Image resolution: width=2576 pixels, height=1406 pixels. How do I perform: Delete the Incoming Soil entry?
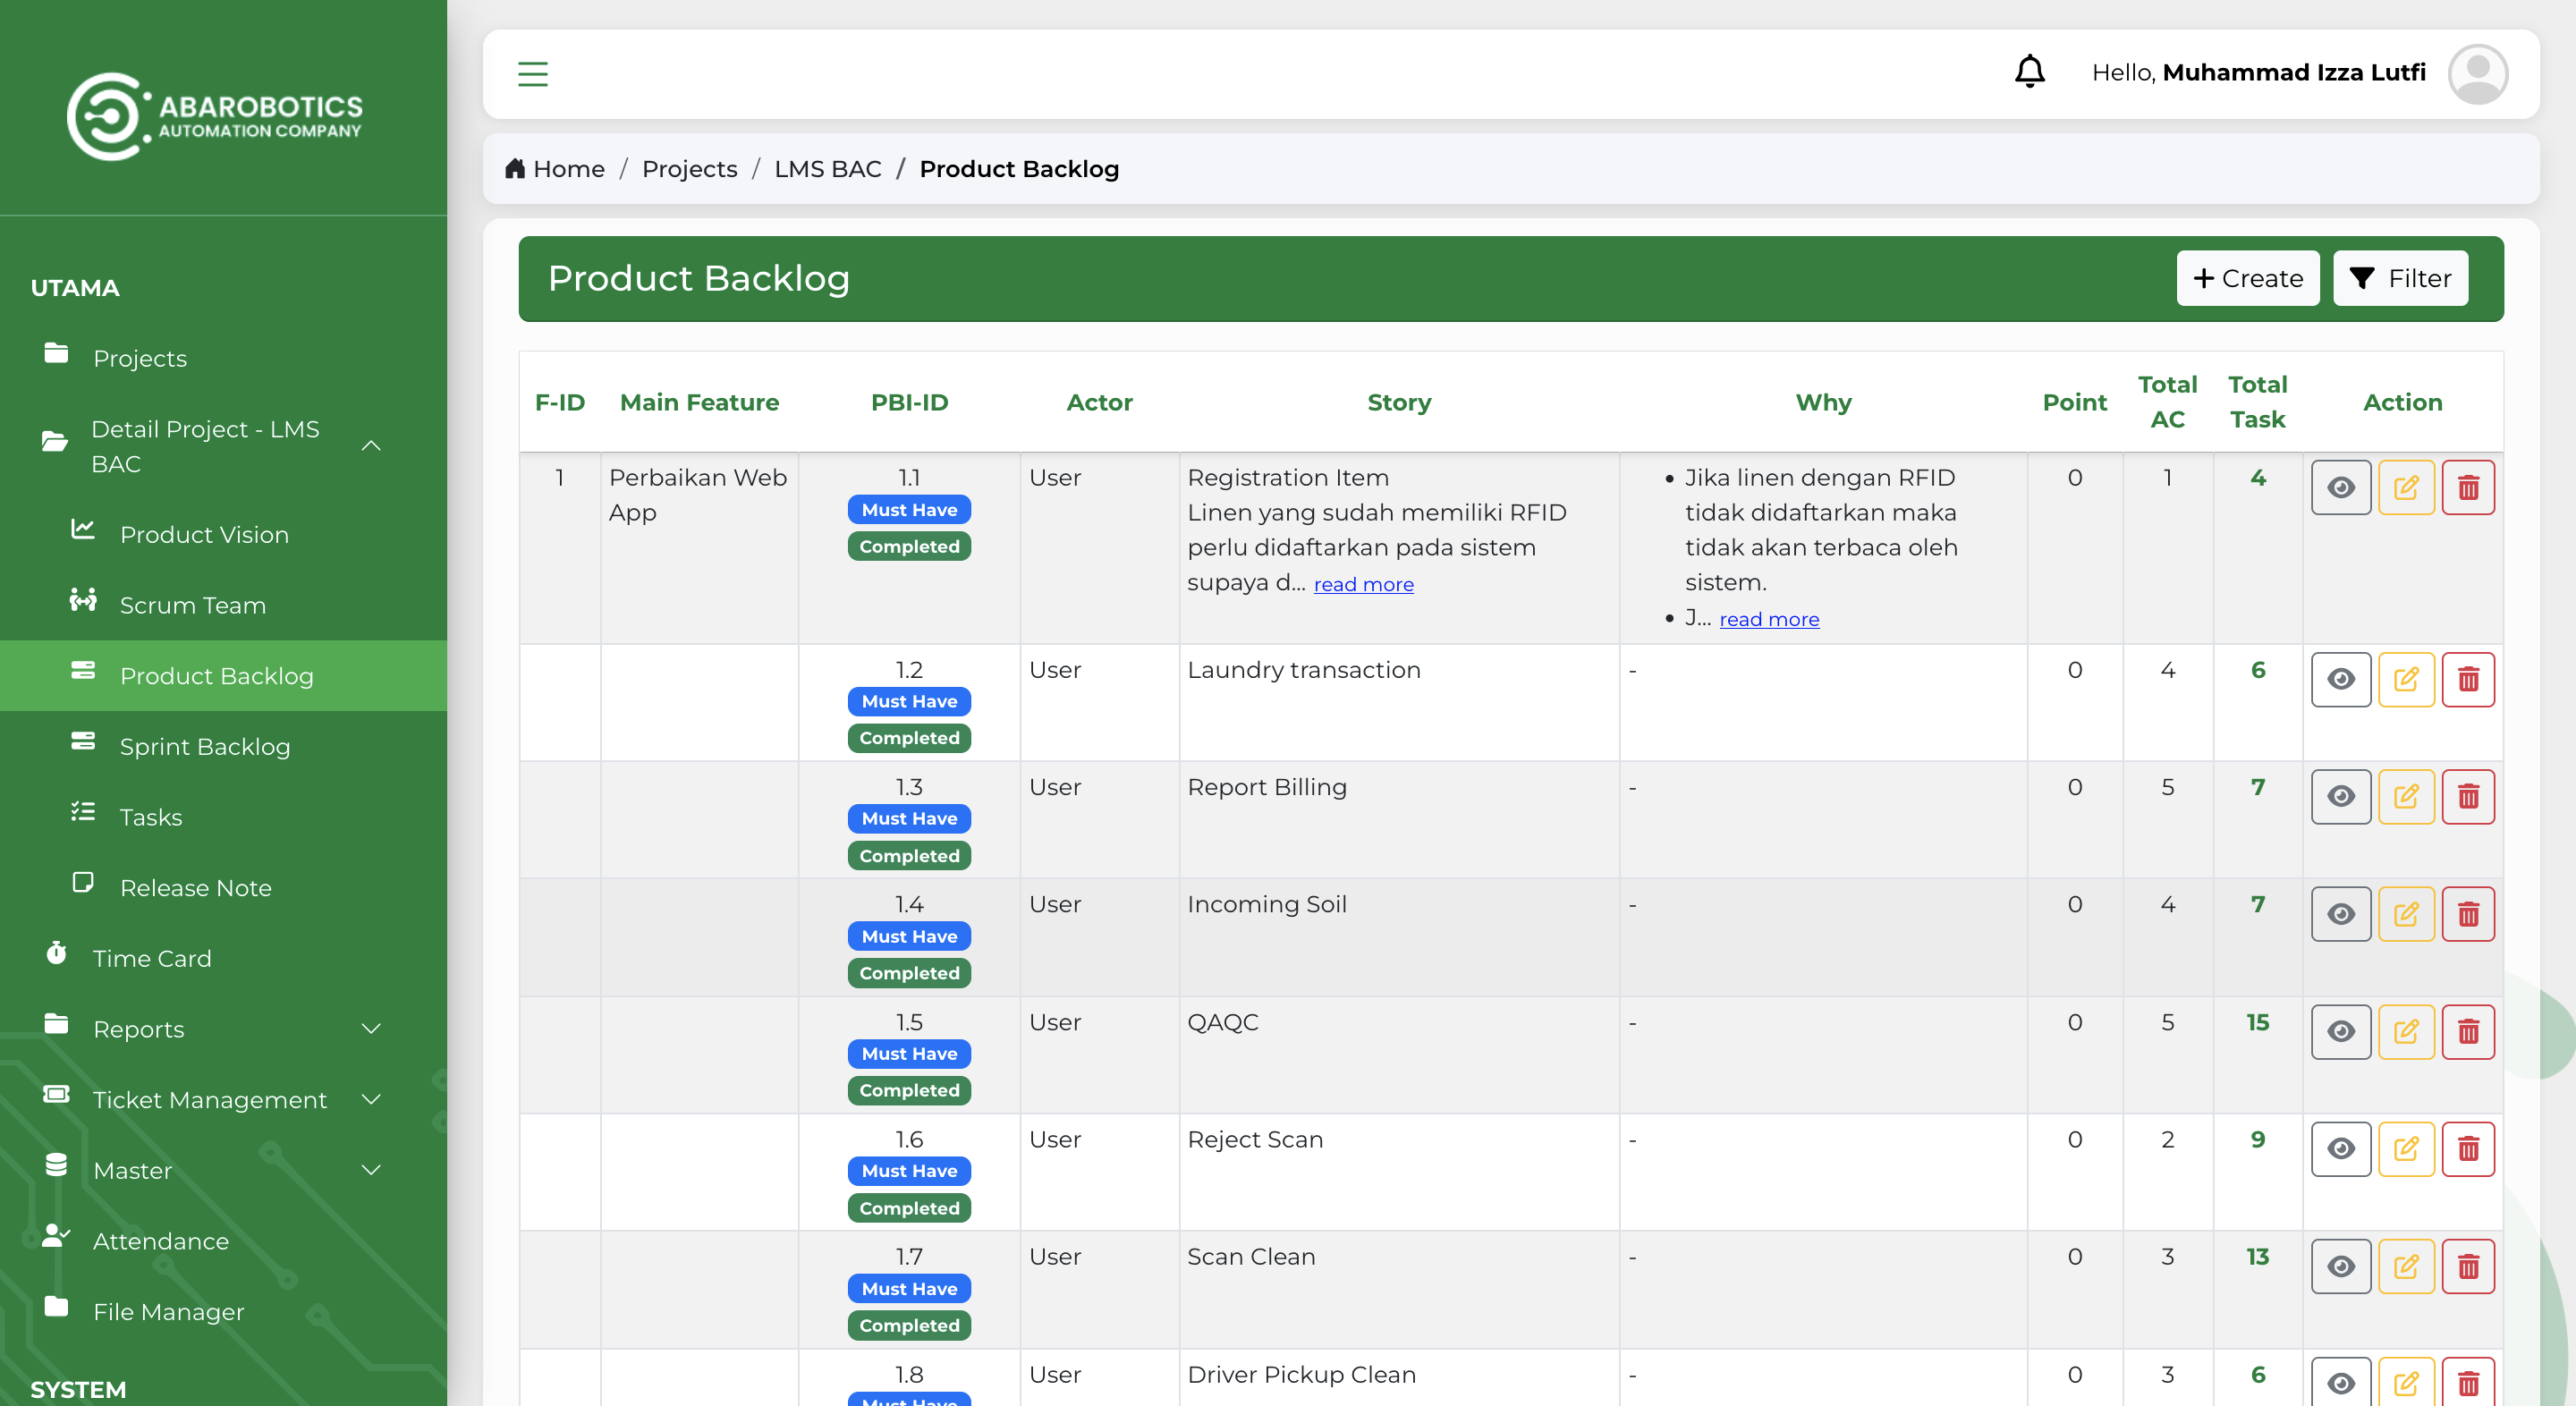[2468, 914]
